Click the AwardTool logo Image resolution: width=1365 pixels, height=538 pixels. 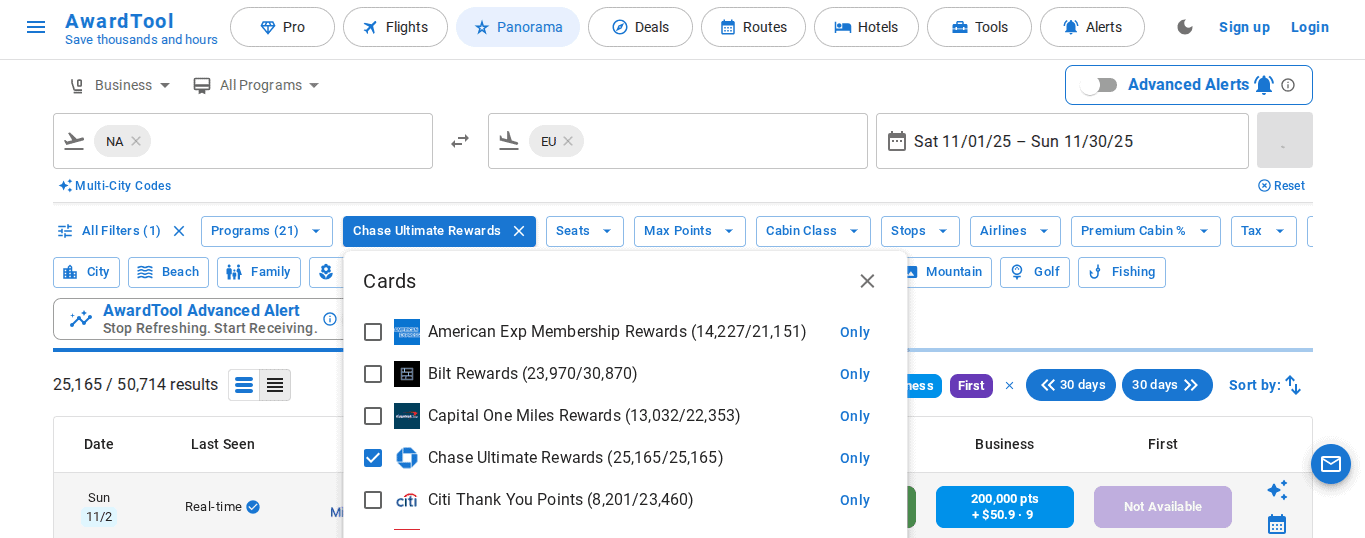141,28
